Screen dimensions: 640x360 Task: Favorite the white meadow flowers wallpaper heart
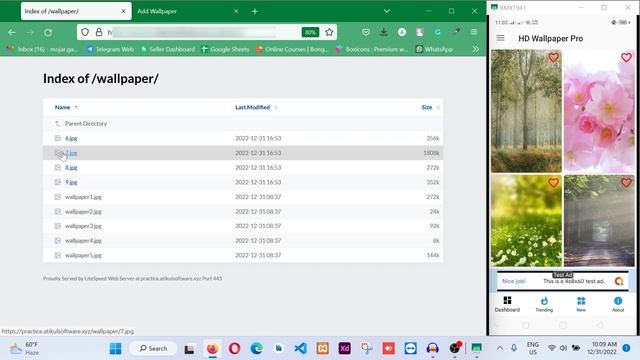click(553, 182)
